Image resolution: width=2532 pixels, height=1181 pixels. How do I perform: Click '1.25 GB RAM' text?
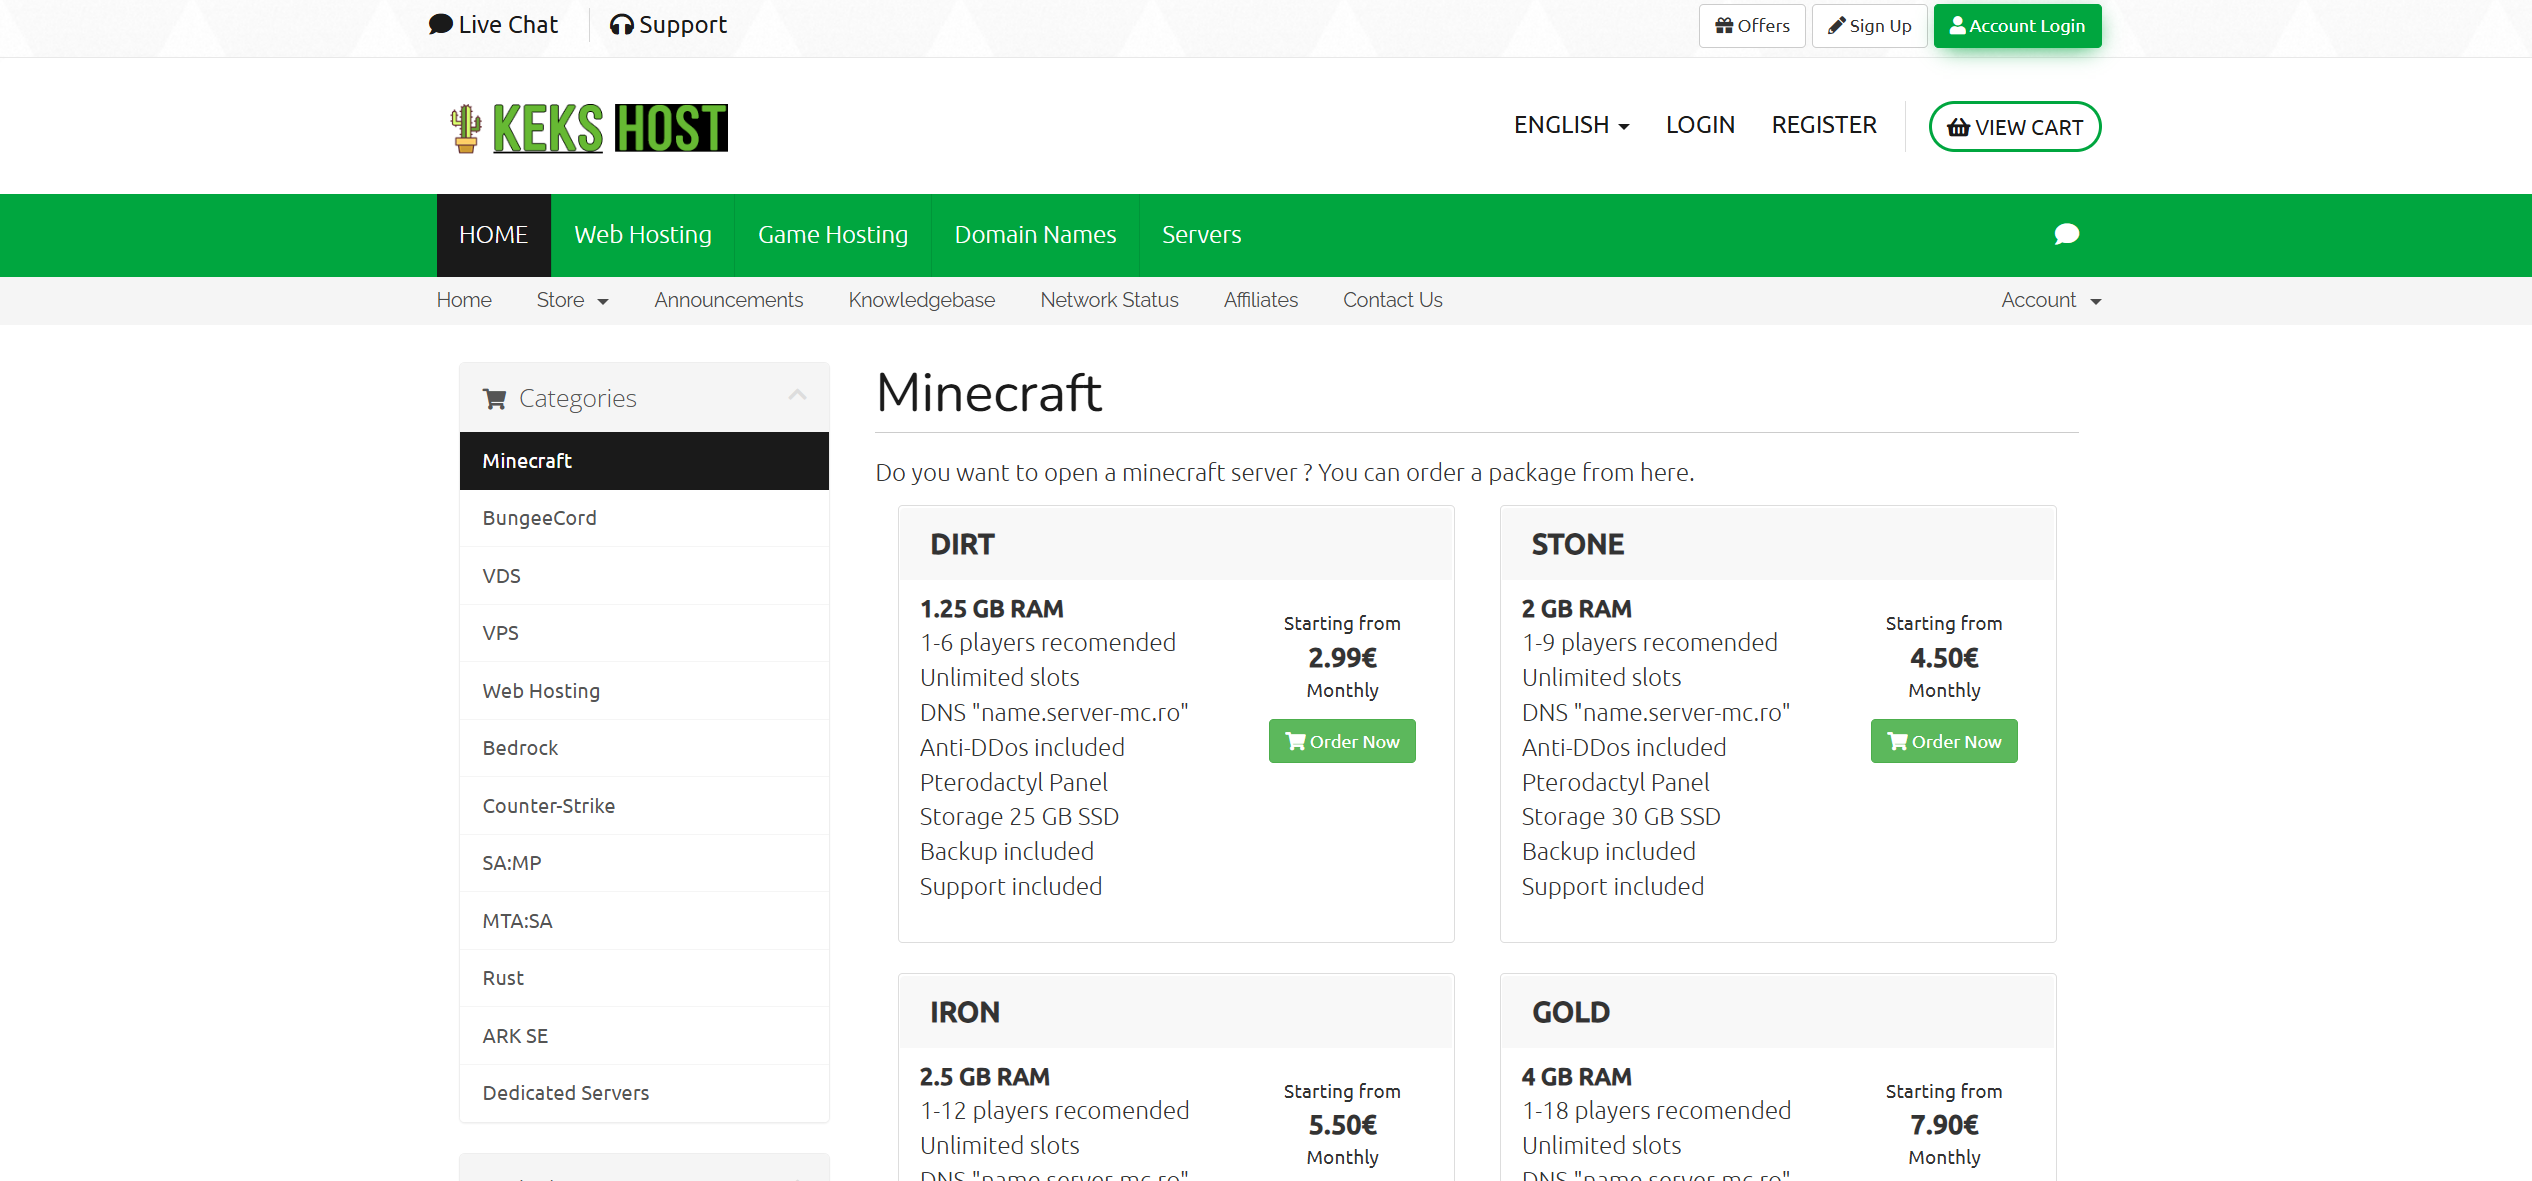coord(992,609)
